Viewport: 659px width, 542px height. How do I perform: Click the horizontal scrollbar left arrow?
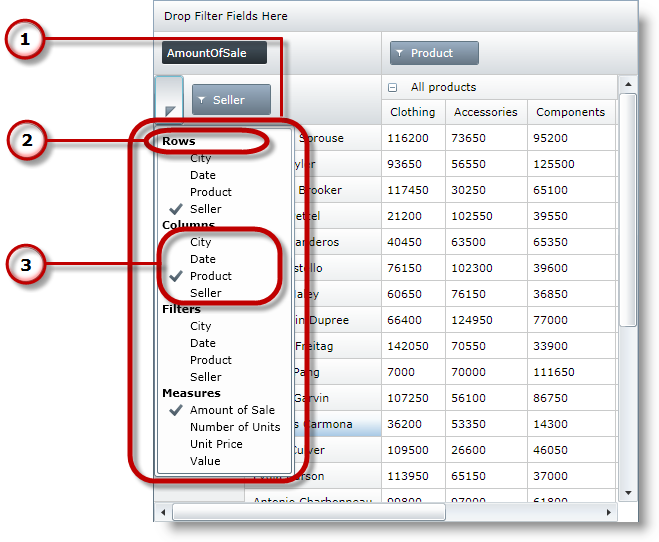pos(162,512)
